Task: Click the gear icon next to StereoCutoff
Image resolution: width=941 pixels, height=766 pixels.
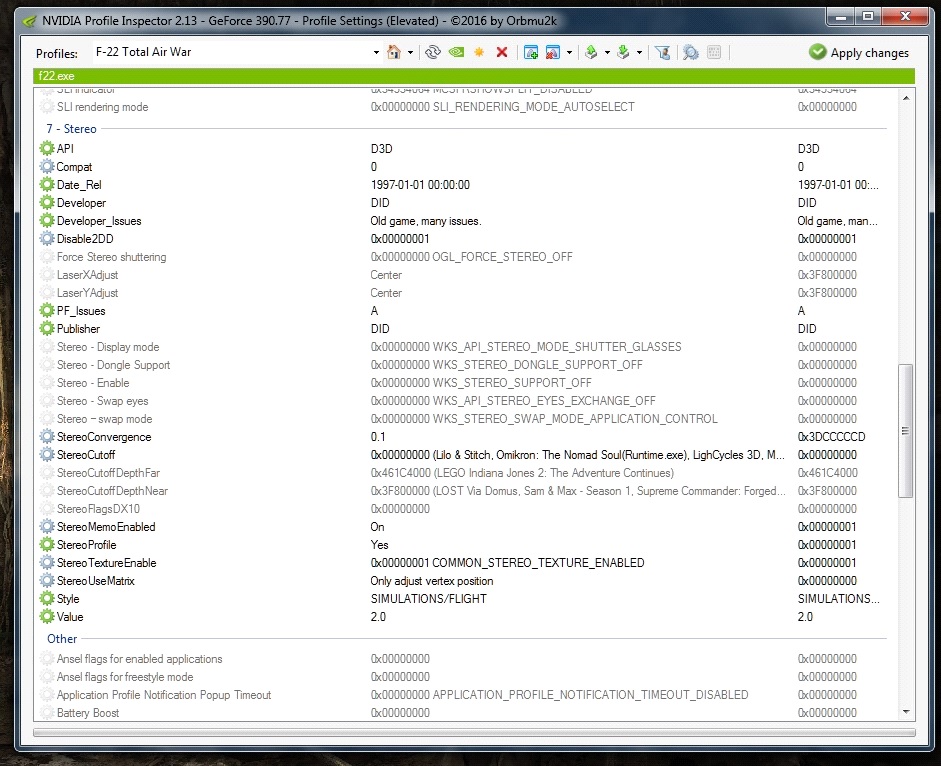Action: point(47,454)
